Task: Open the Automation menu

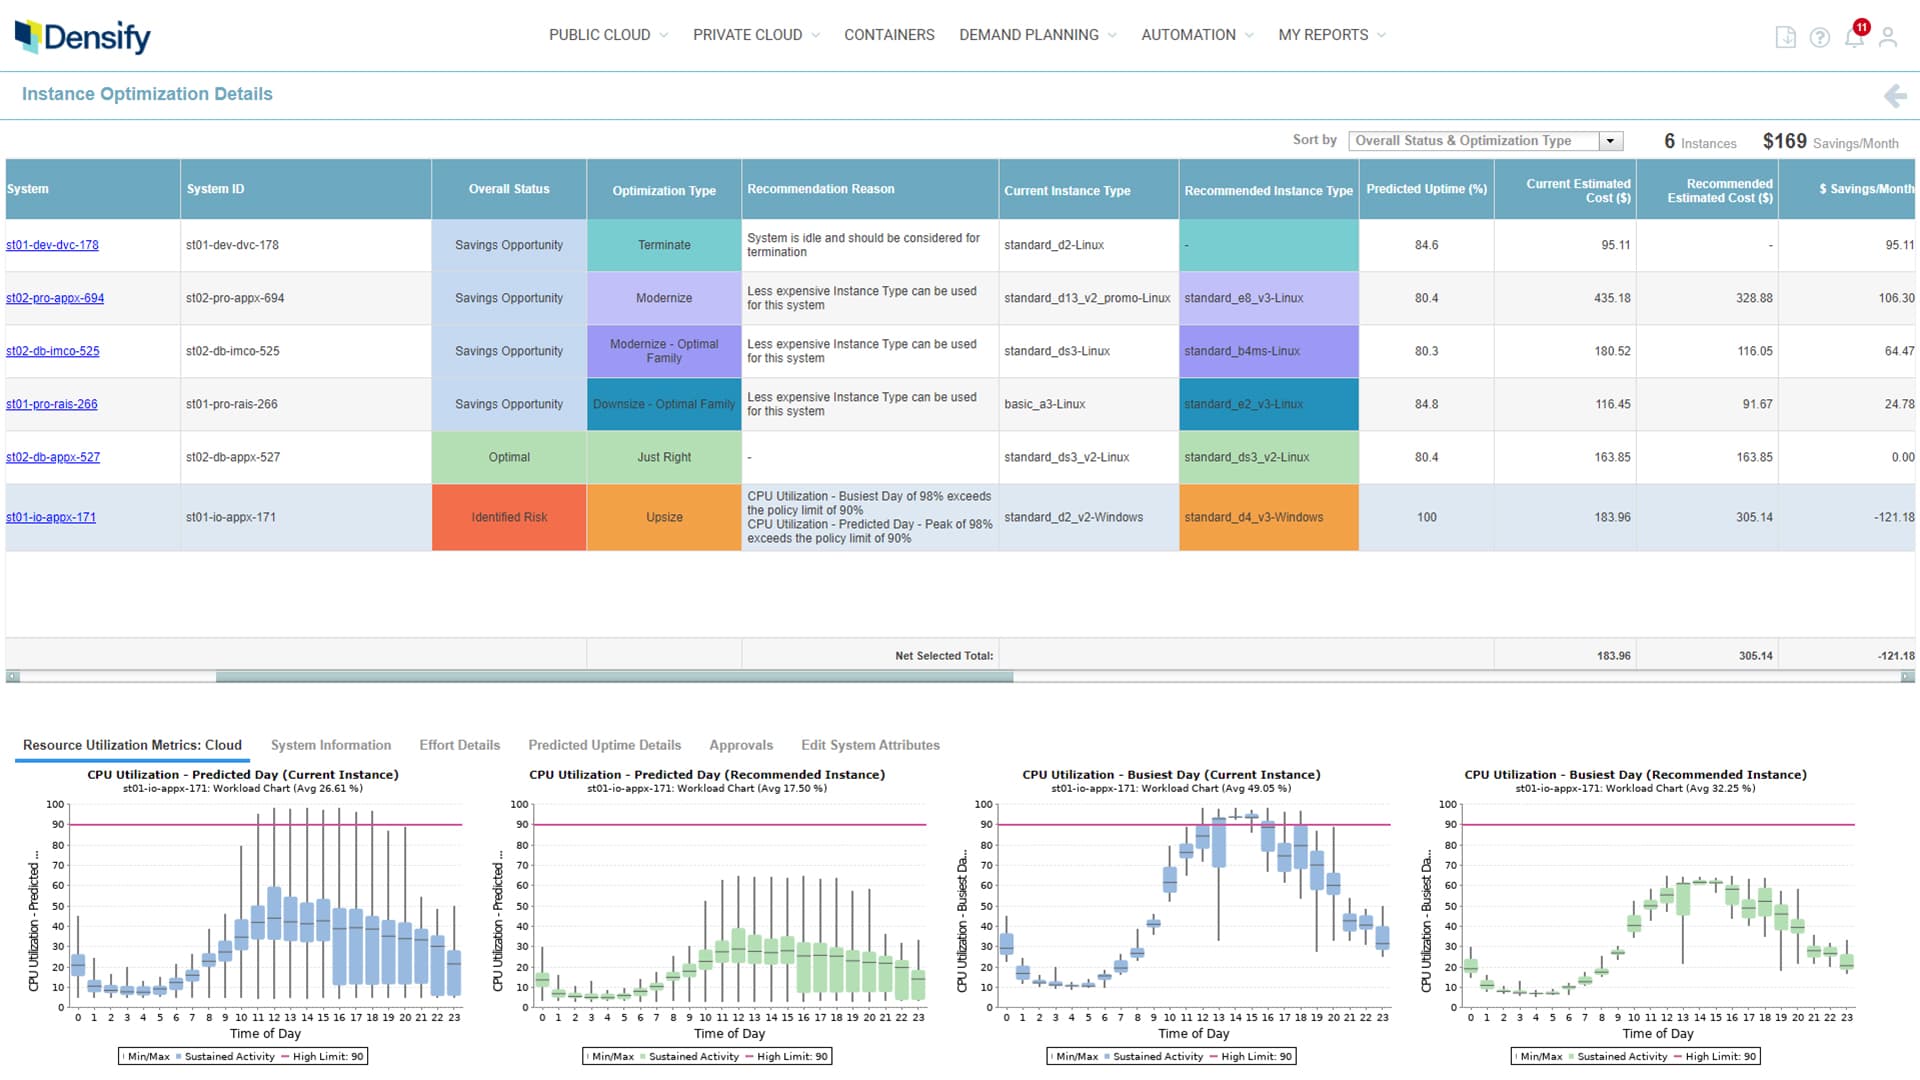Action: click(x=1188, y=34)
